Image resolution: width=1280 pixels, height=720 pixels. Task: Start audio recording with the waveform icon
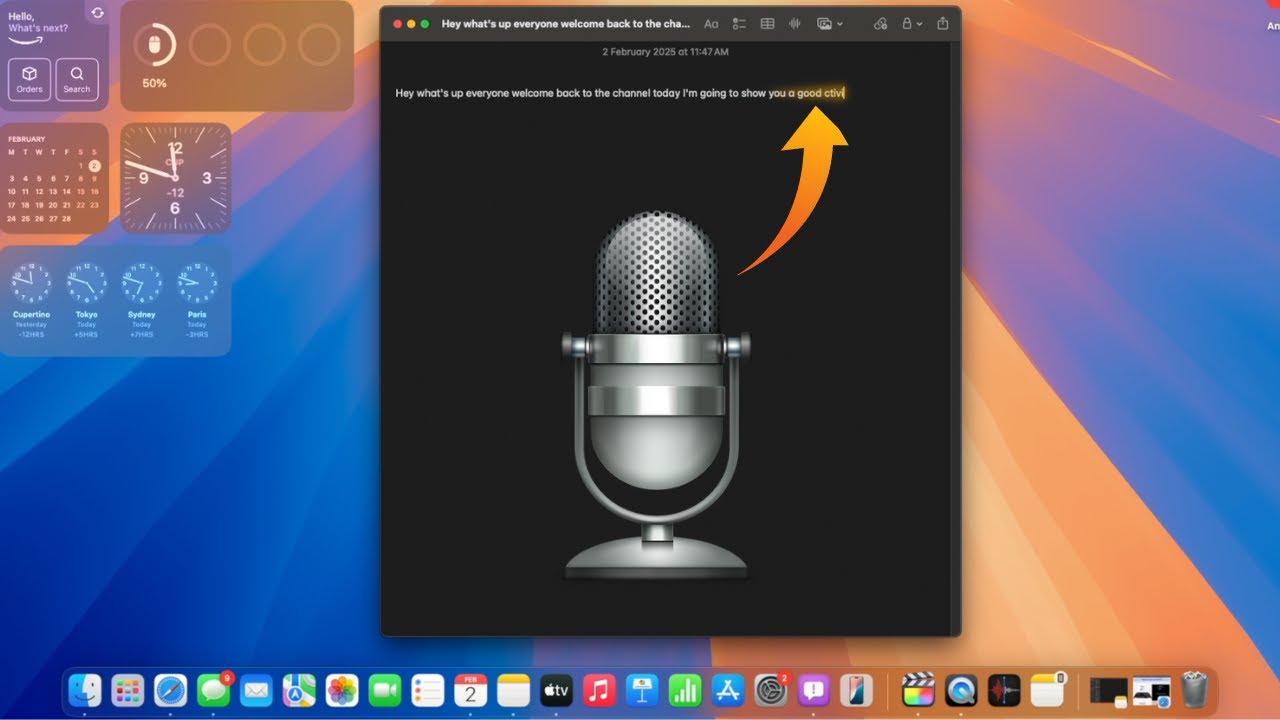point(796,23)
